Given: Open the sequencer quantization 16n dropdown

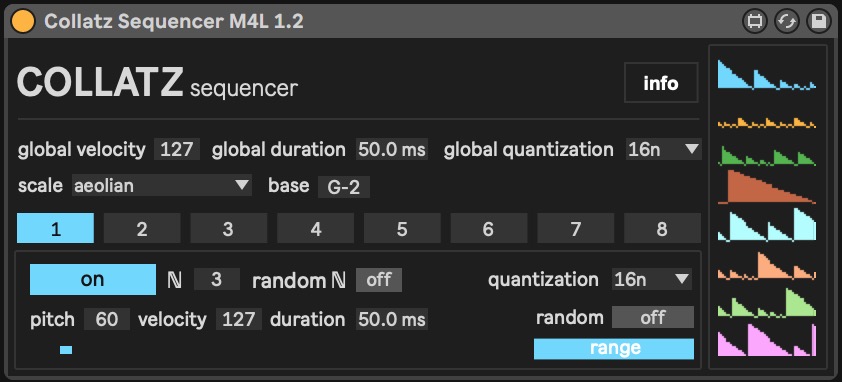Looking at the screenshot, I should [x=652, y=279].
